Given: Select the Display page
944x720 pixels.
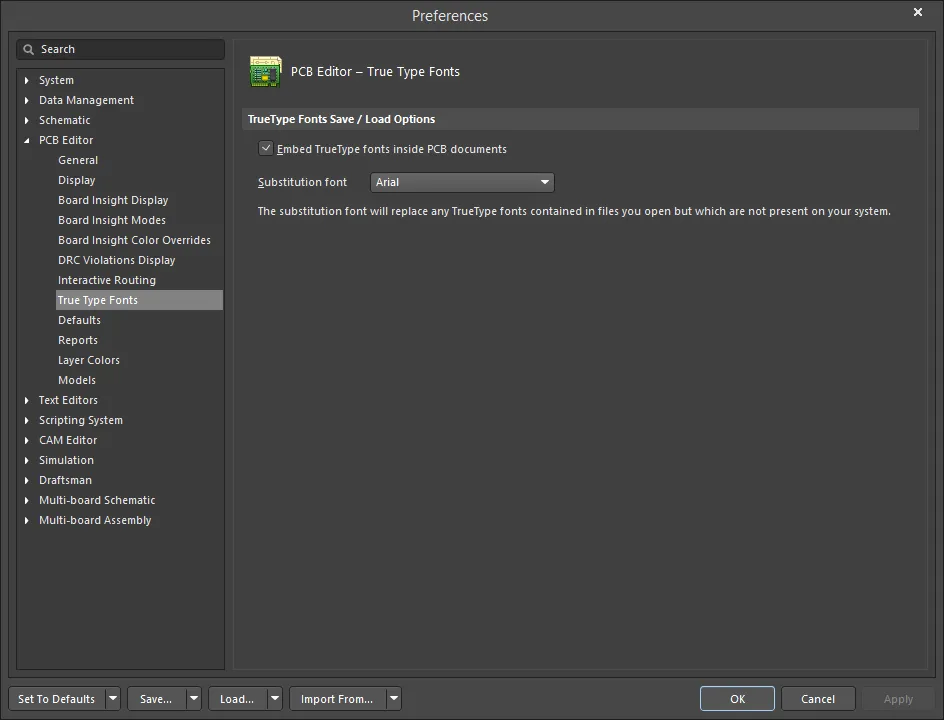Looking at the screenshot, I should click(76, 180).
